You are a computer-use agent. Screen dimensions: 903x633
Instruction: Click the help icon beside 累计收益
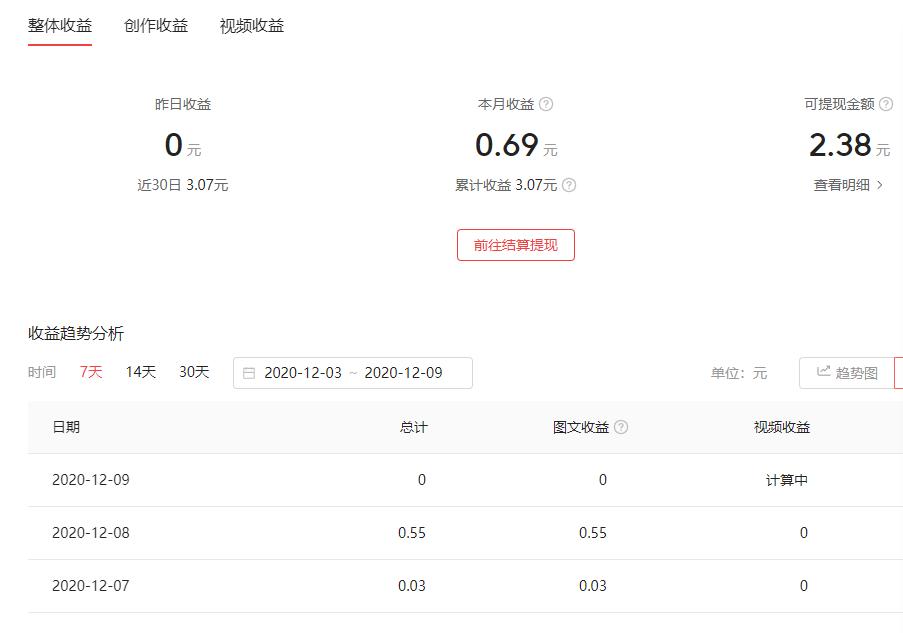pyautogui.click(x=567, y=185)
